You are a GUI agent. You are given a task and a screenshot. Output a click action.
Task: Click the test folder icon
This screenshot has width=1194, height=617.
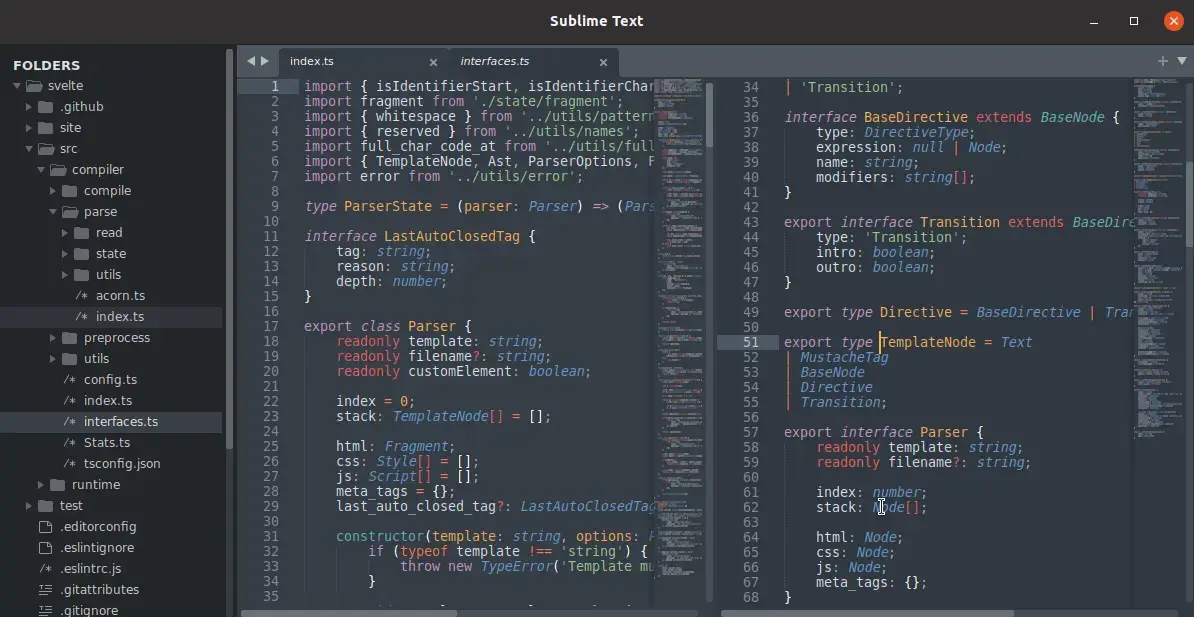click(x=46, y=506)
